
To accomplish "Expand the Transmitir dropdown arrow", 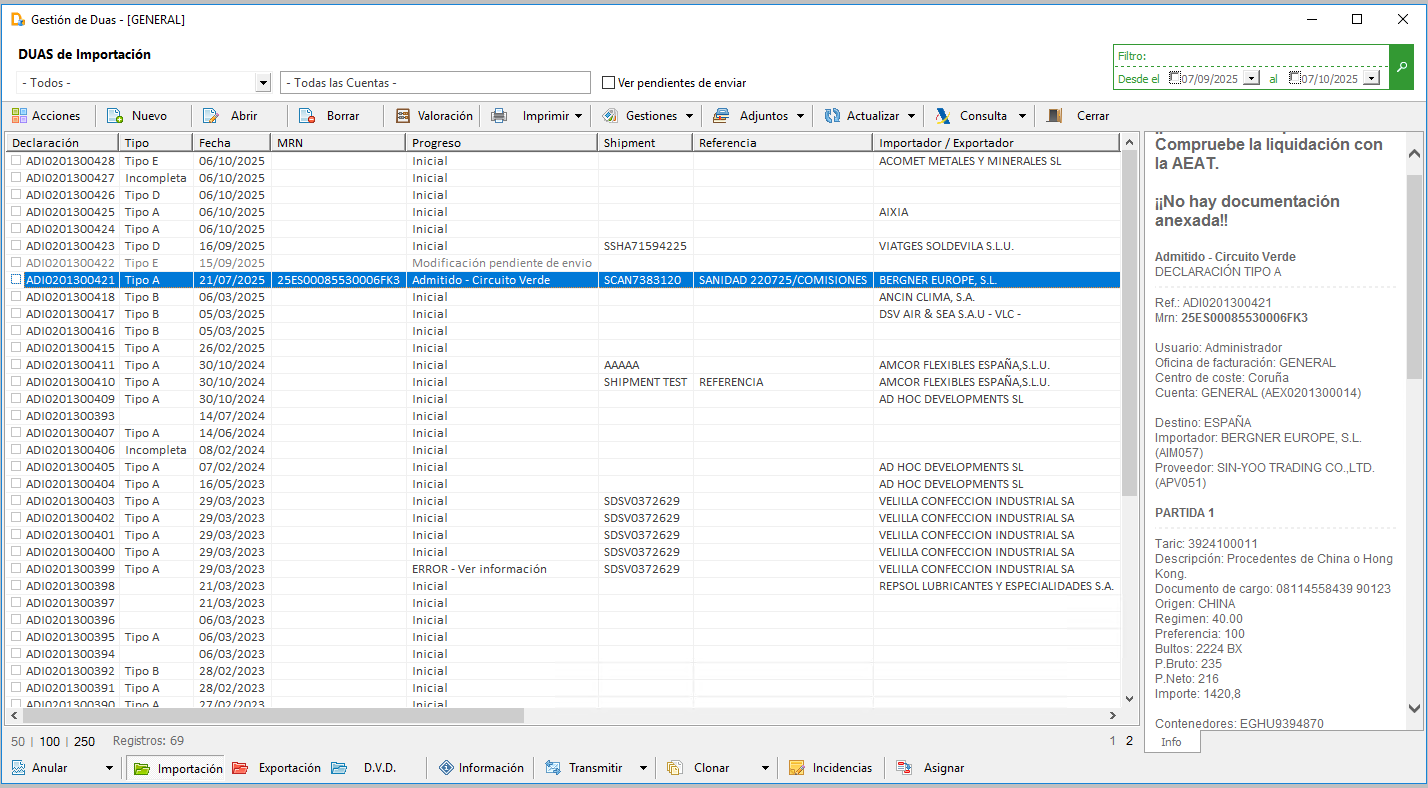I will (x=644, y=768).
